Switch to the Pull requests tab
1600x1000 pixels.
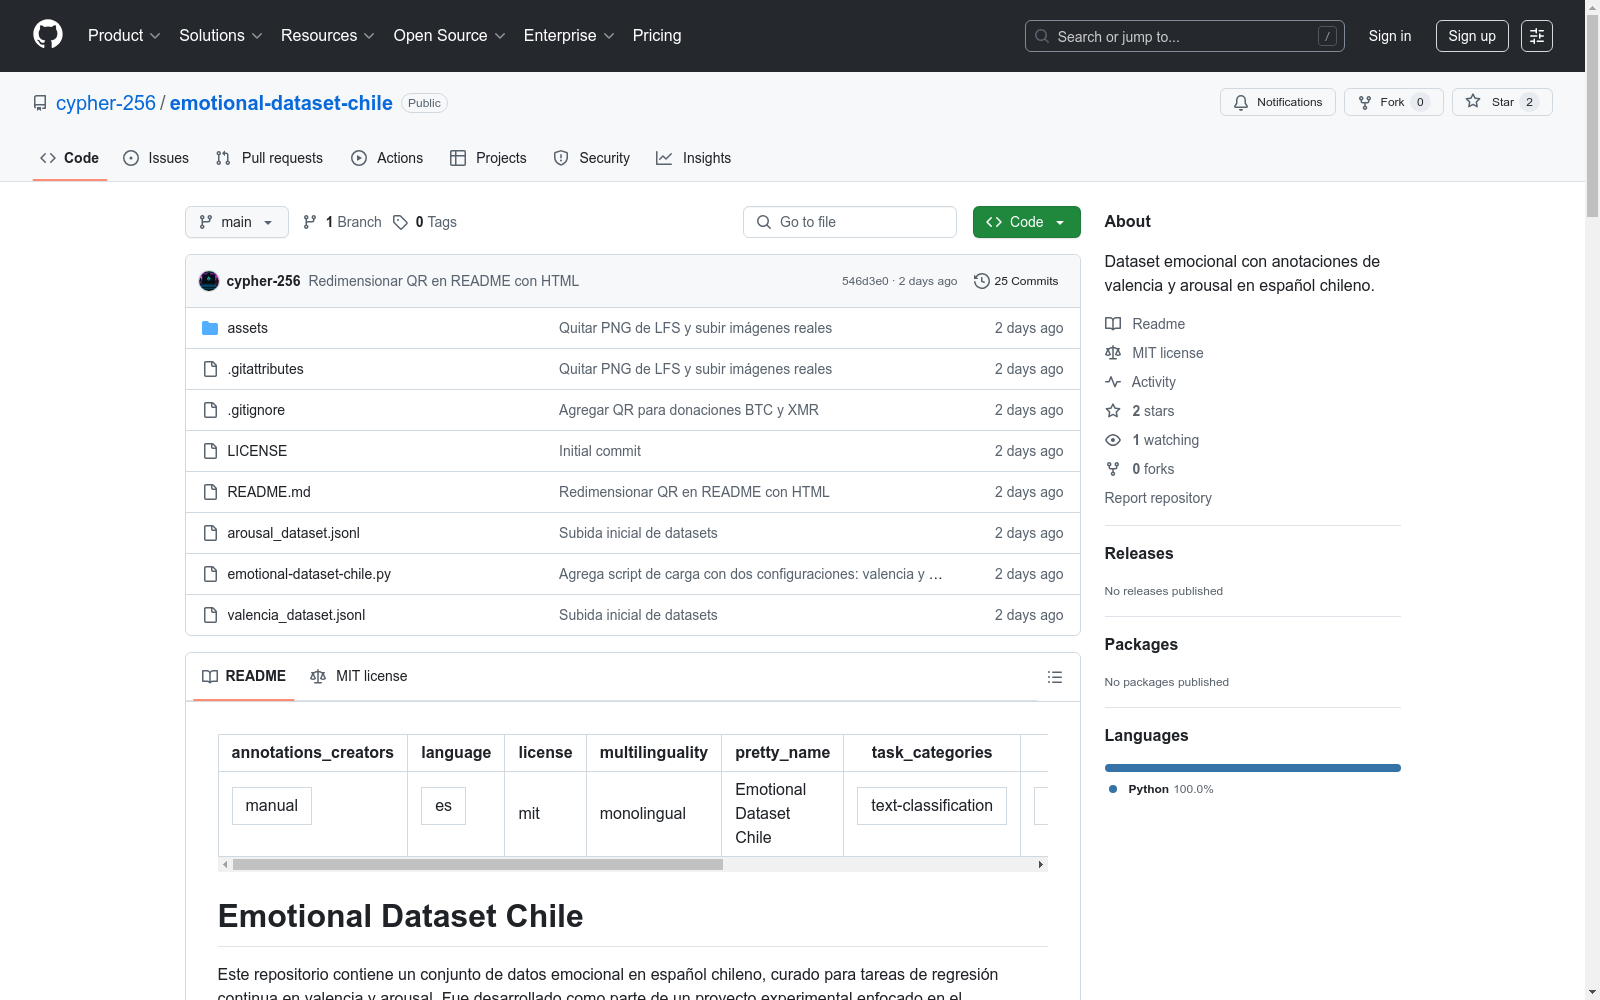[x=269, y=158]
